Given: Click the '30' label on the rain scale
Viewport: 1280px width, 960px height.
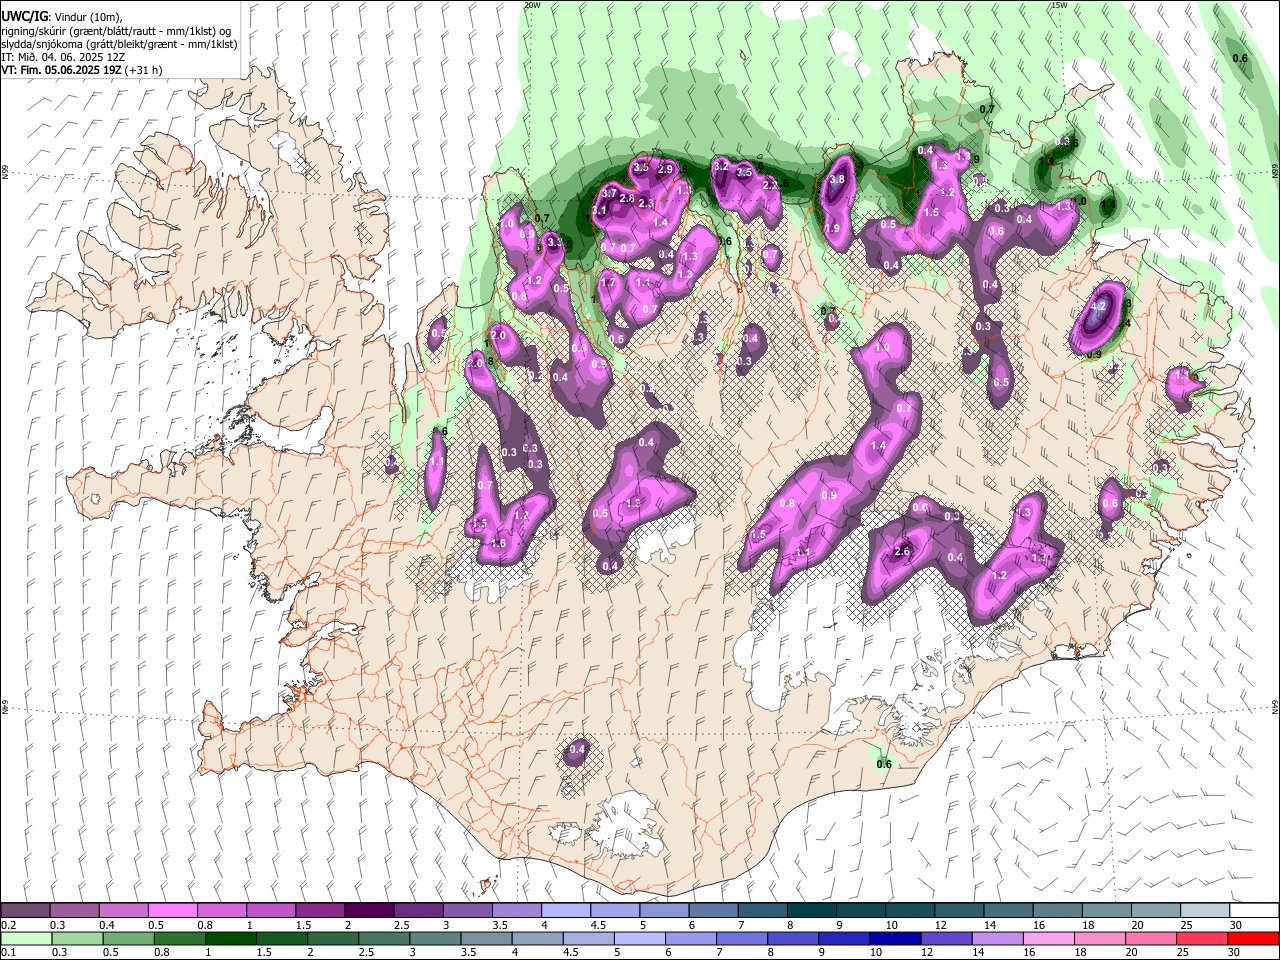Looking at the screenshot, I should [1236, 952].
